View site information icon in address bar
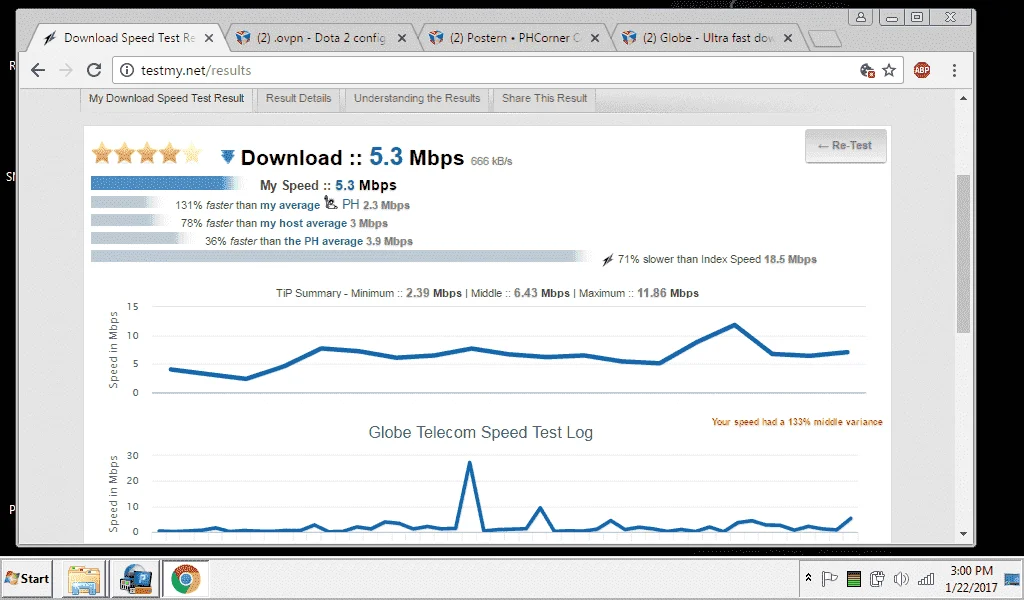 127,71
